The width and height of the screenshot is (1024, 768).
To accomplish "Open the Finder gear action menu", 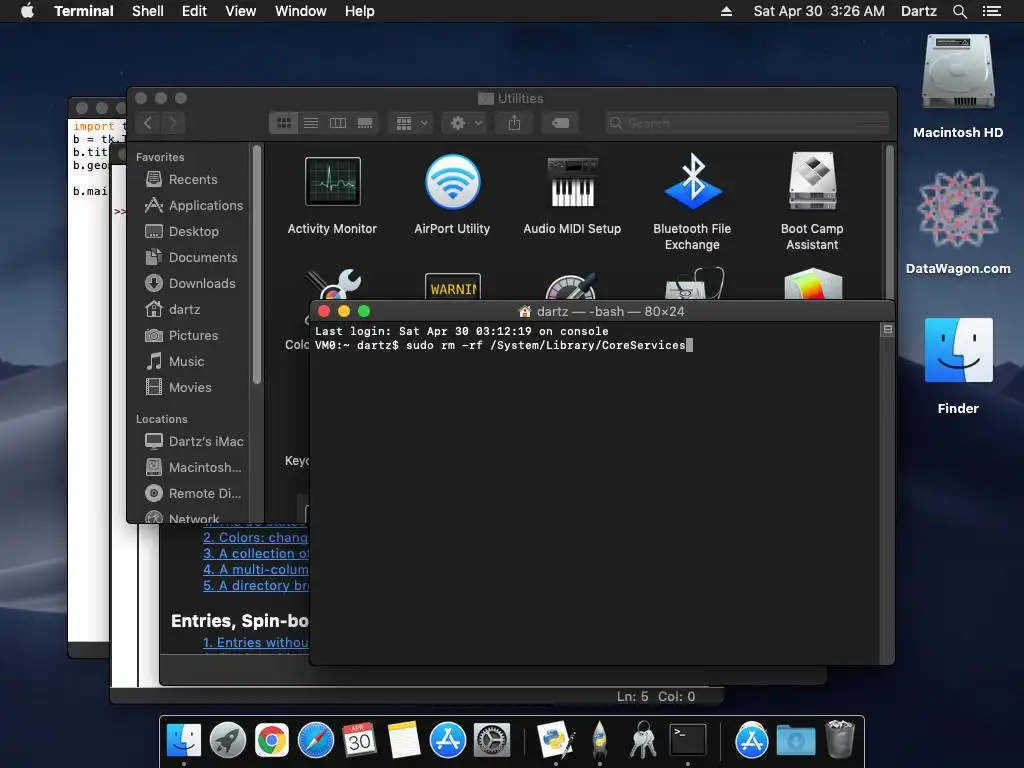I will tap(465, 123).
